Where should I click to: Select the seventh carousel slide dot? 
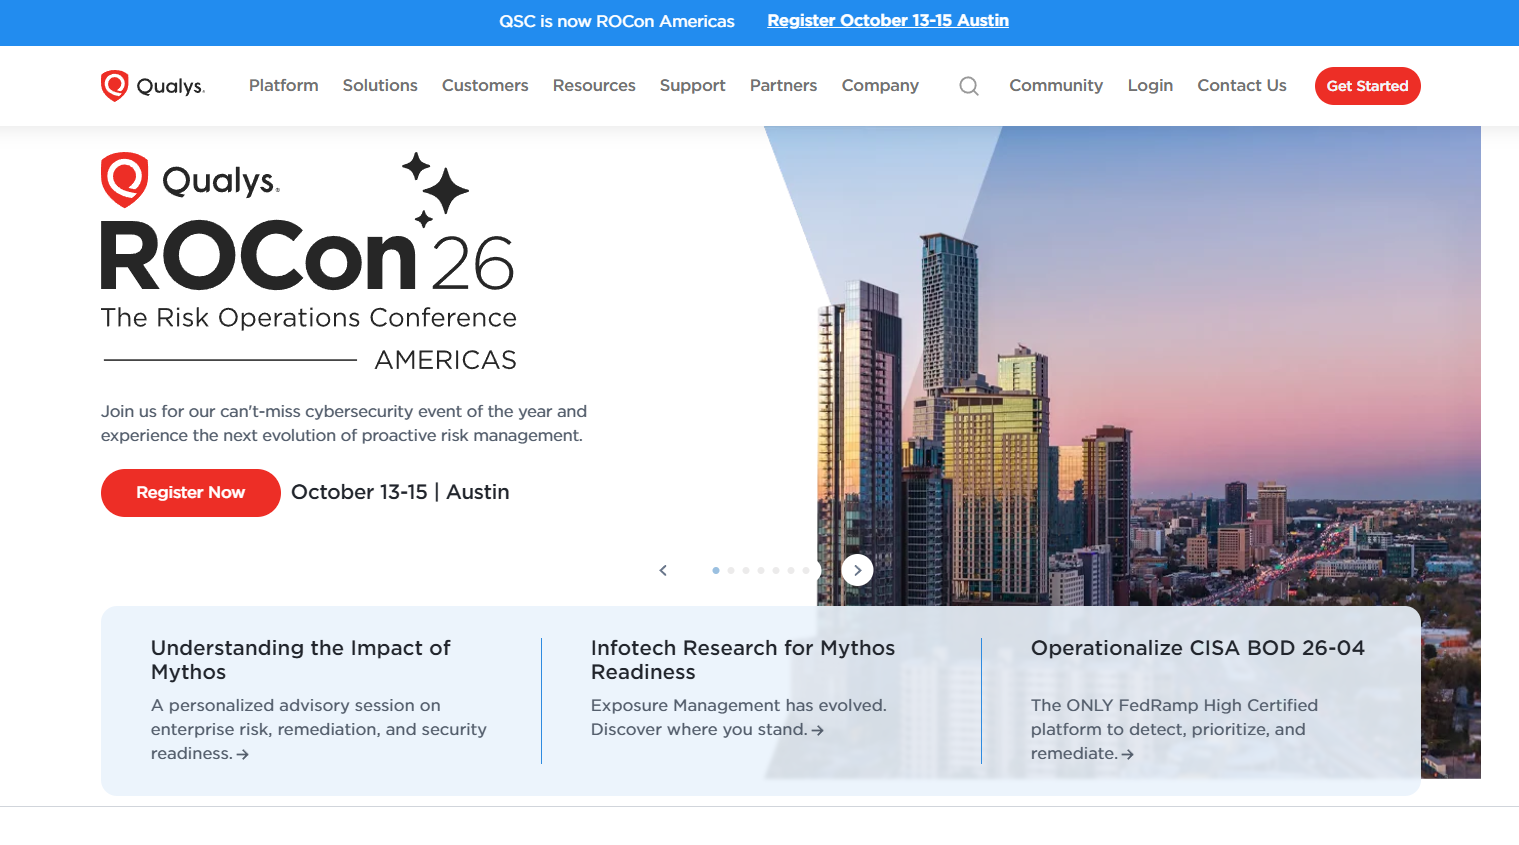806,570
